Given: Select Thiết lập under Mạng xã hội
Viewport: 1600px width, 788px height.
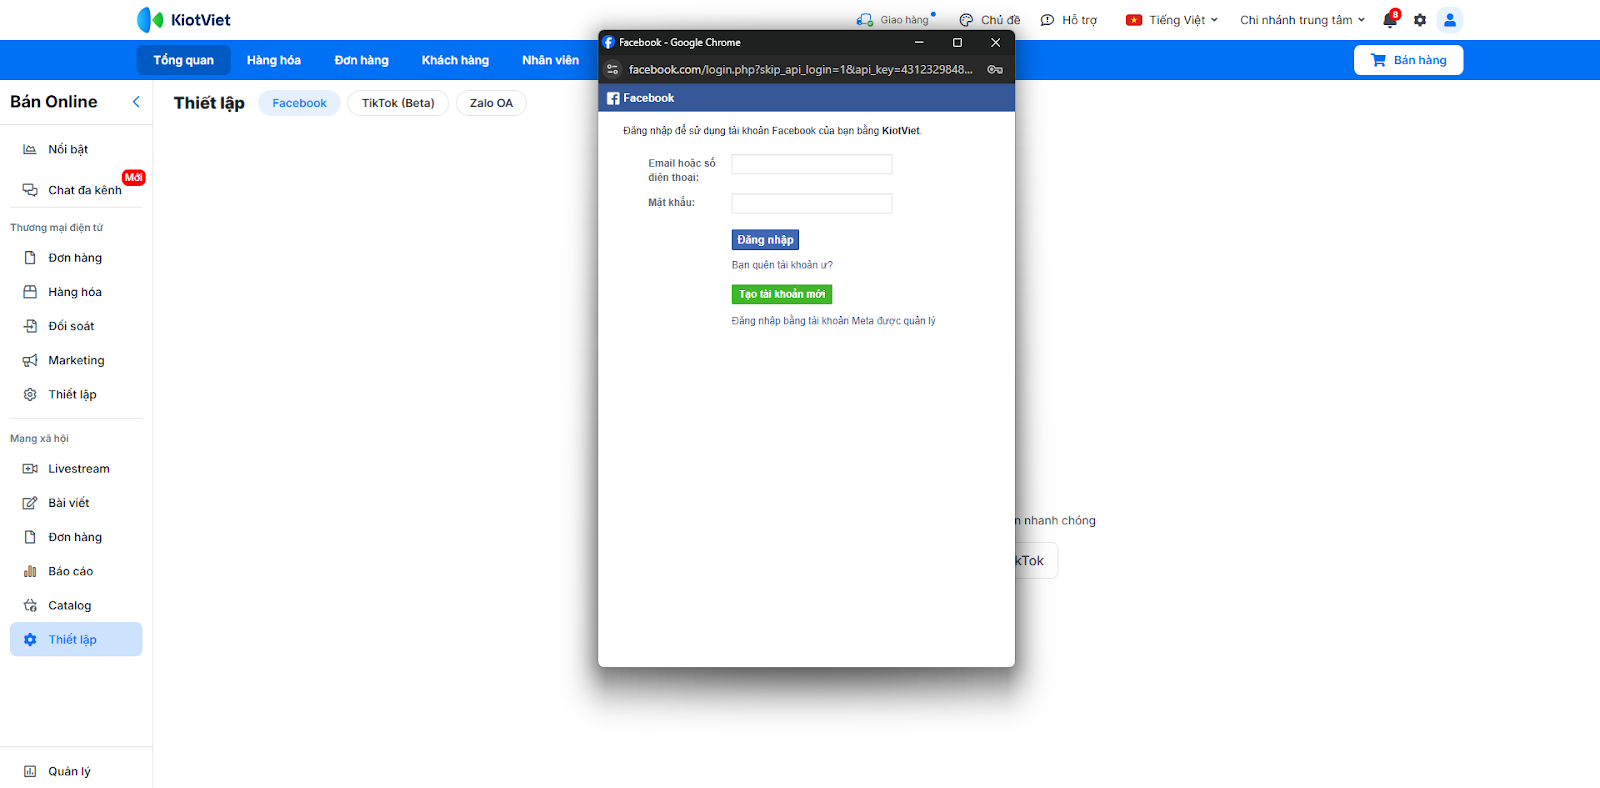Looking at the screenshot, I should 76,639.
